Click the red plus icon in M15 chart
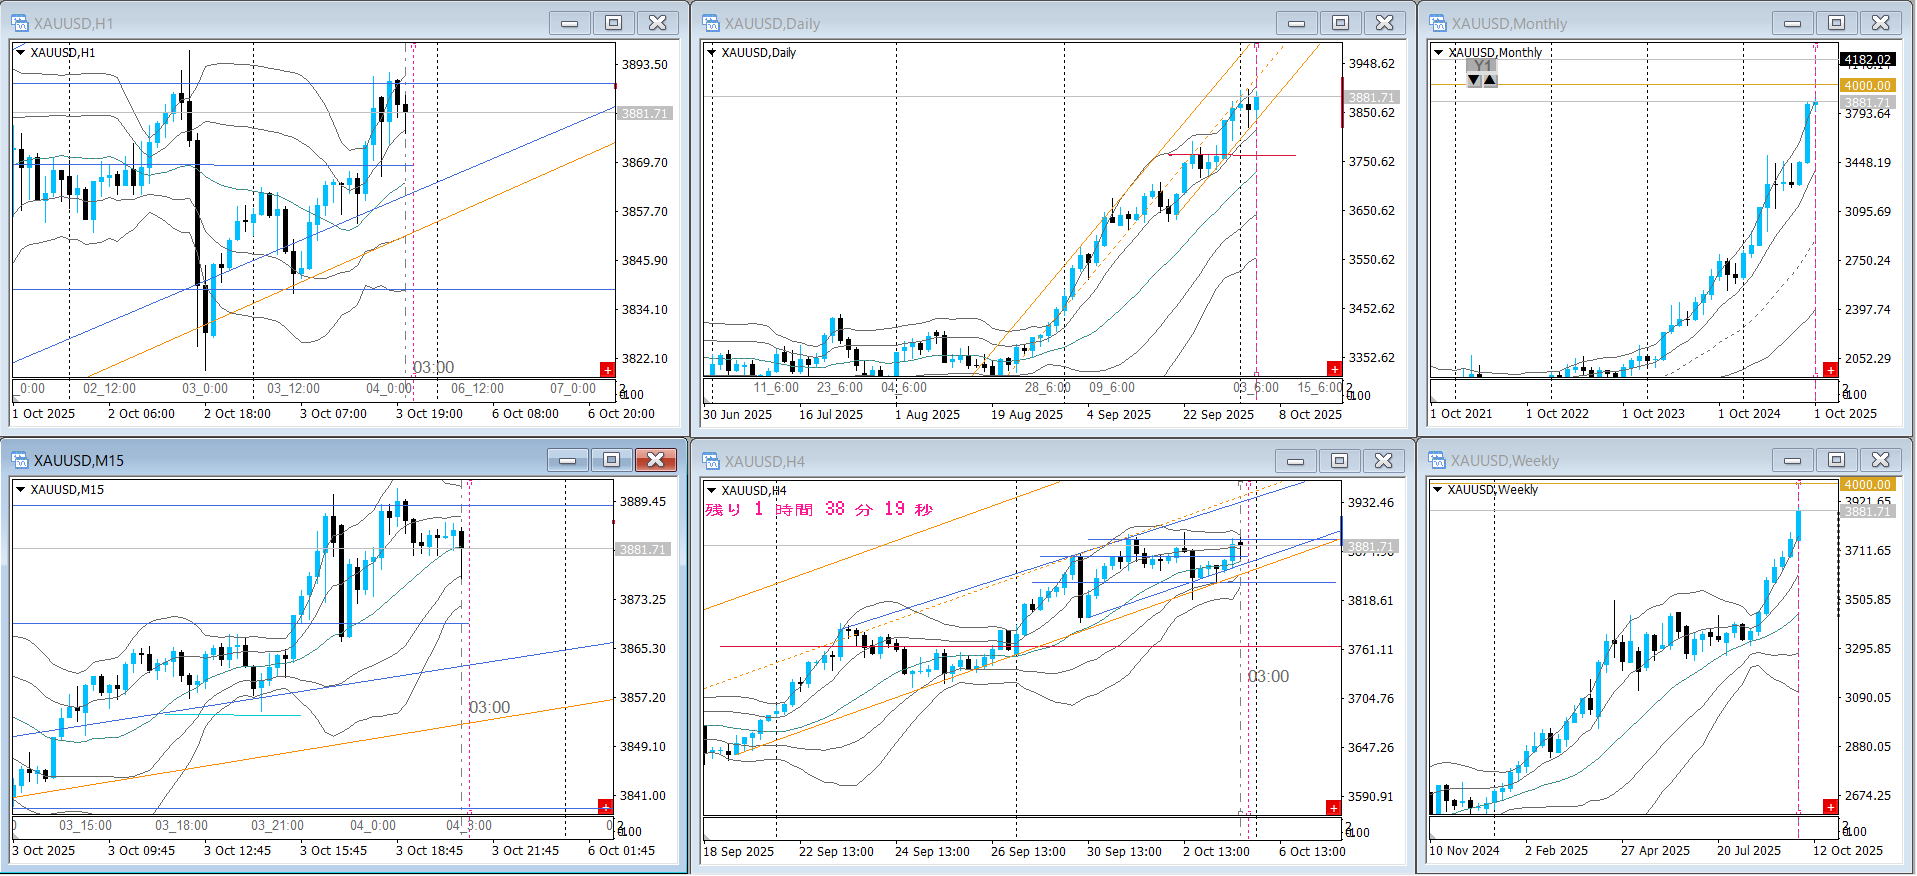The width and height of the screenshot is (1917, 876). (x=605, y=806)
